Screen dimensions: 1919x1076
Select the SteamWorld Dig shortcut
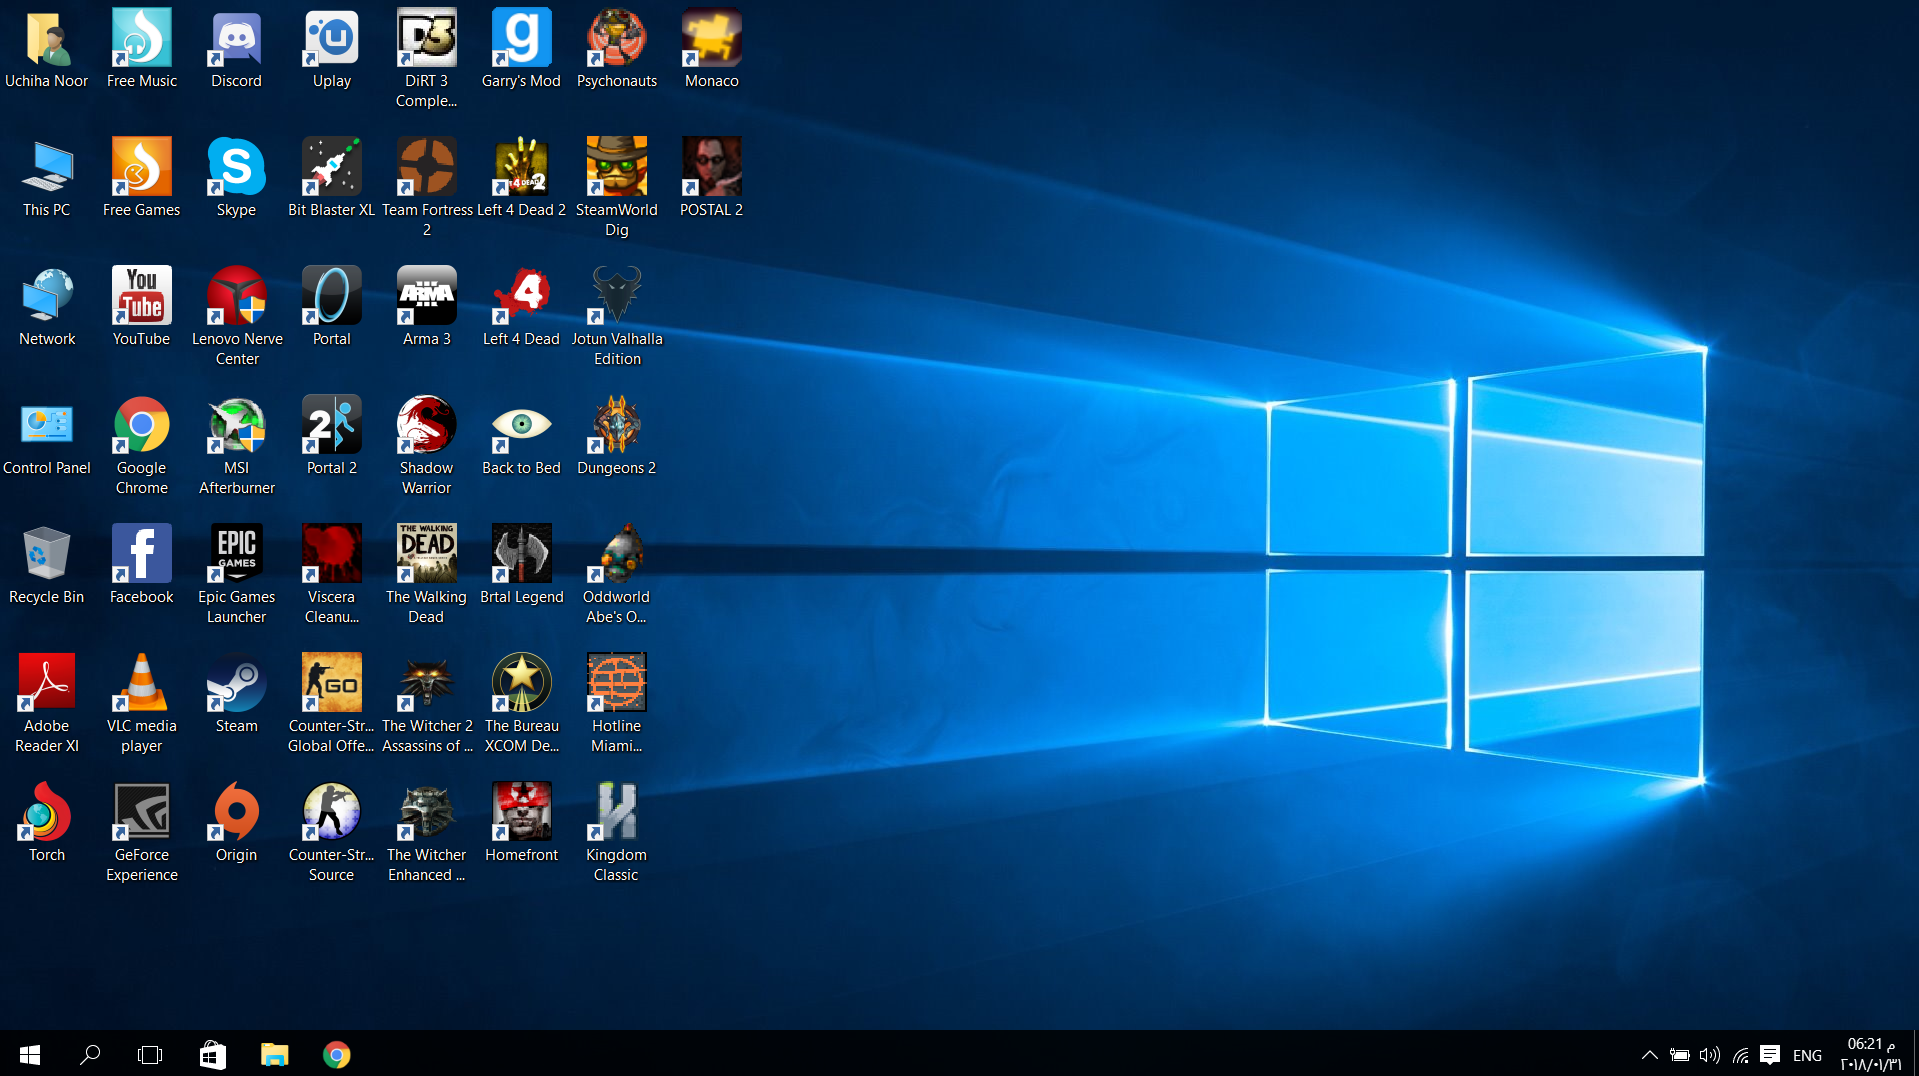(617, 167)
